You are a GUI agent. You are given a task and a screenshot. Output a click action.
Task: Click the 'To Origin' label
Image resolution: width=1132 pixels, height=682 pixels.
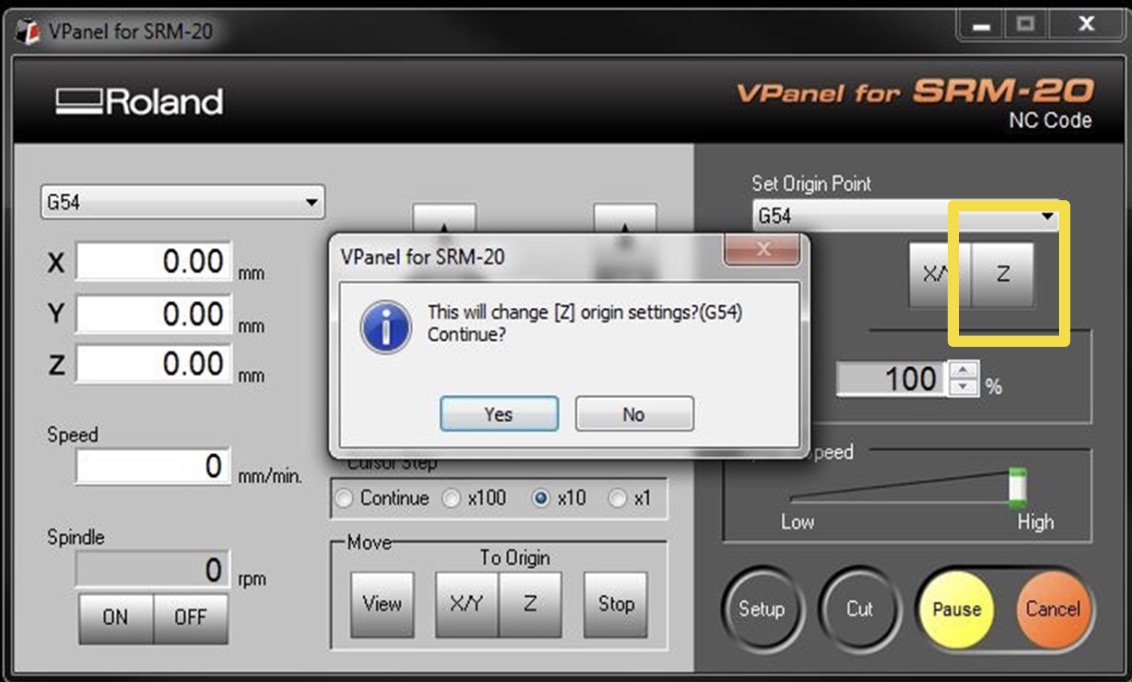(515, 558)
